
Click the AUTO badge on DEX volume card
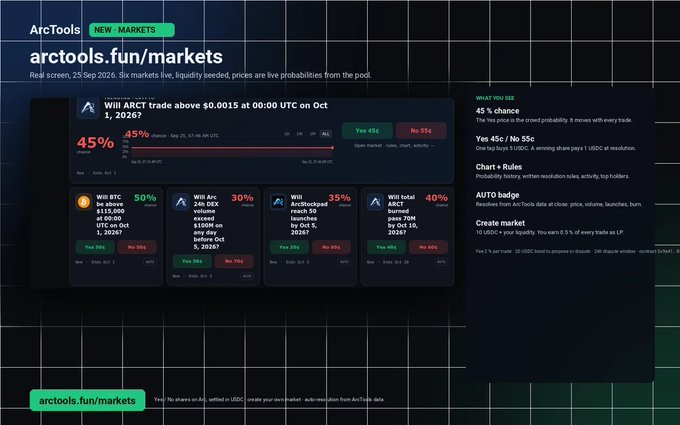tap(247, 276)
